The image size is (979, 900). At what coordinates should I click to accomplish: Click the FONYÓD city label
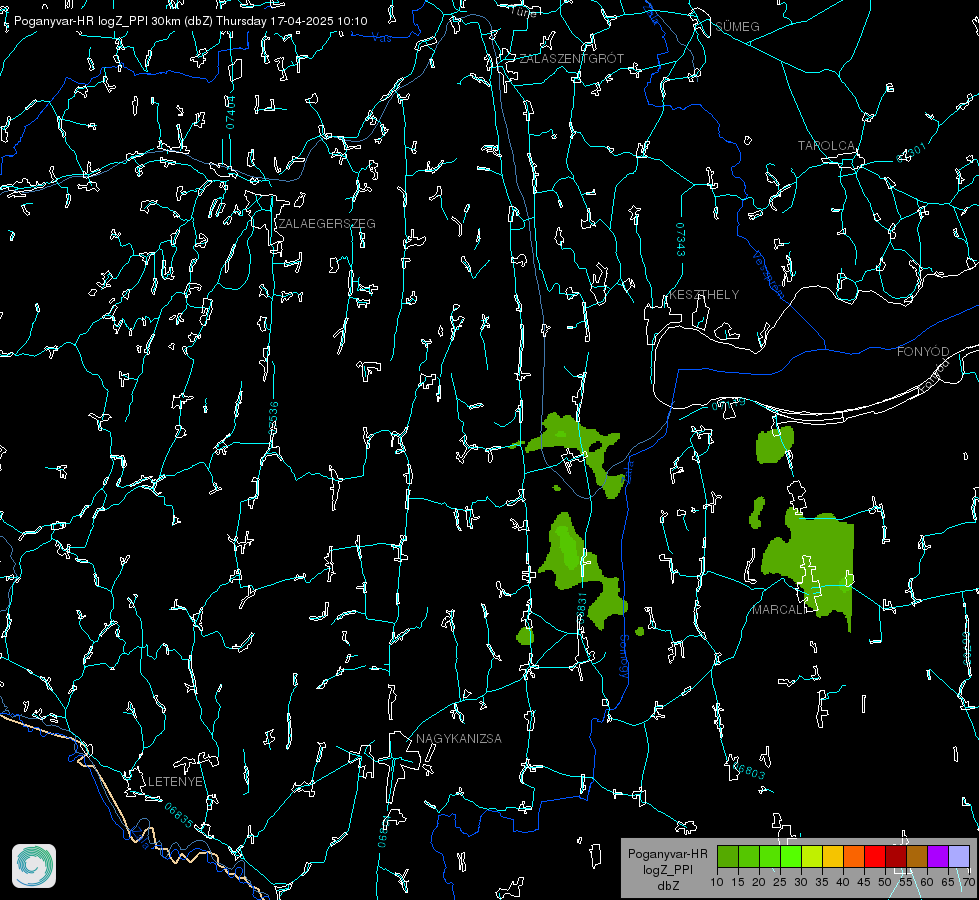(923, 352)
